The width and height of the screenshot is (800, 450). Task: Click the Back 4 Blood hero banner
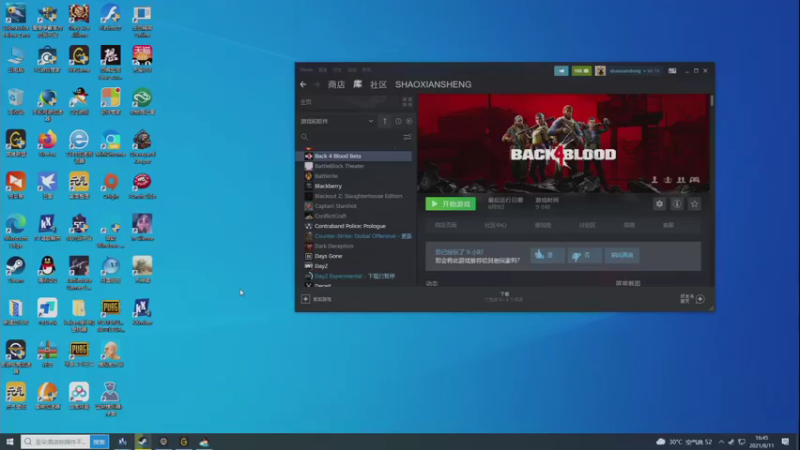point(563,143)
